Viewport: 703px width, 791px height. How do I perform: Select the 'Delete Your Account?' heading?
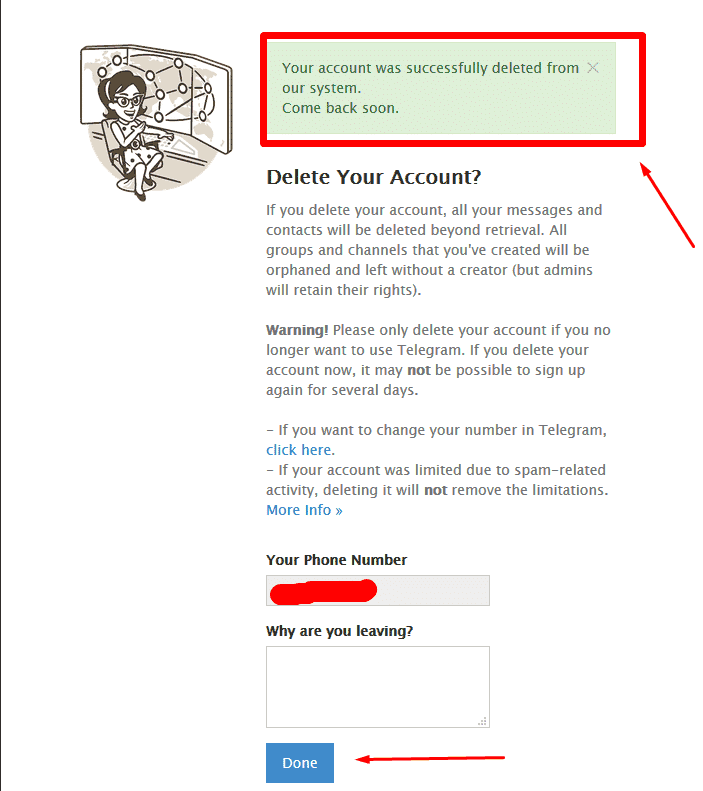click(374, 177)
